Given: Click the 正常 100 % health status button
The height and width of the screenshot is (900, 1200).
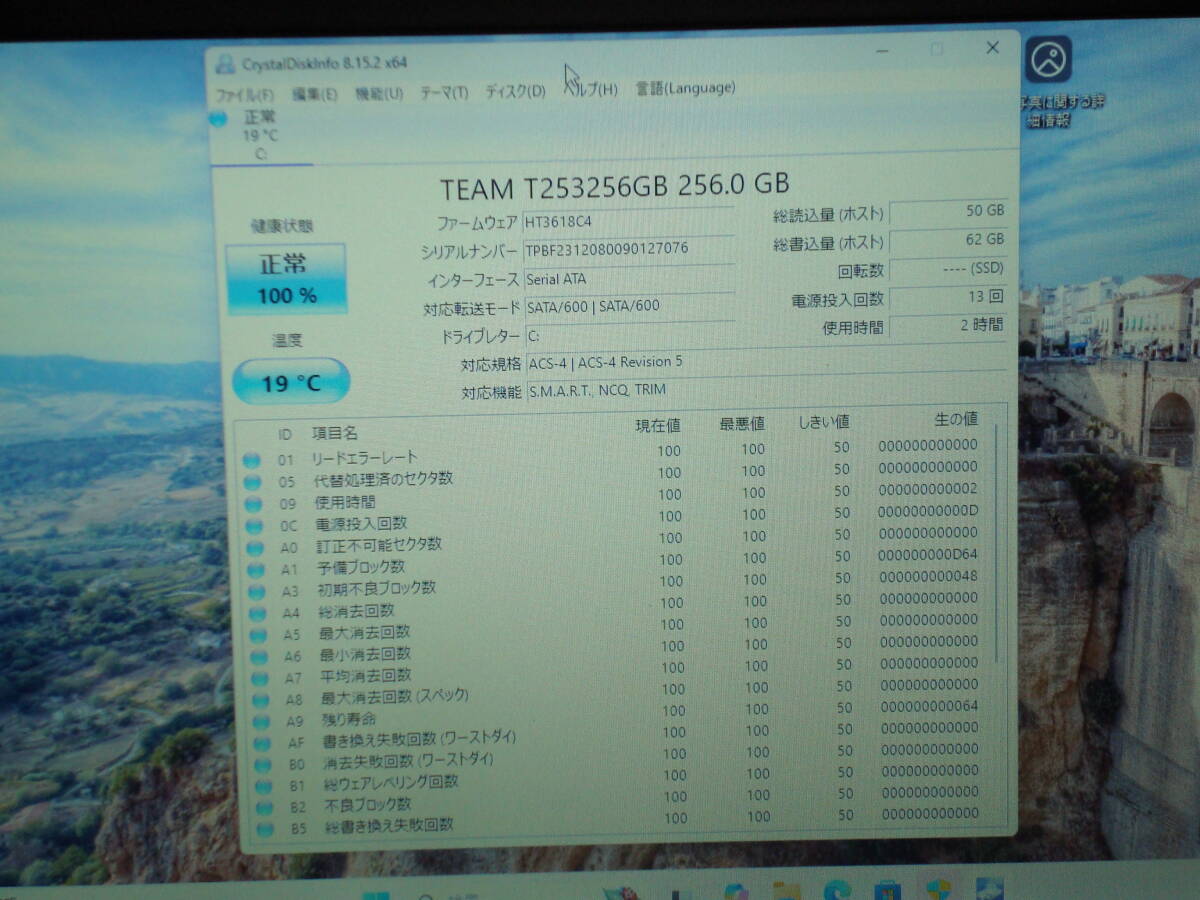Looking at the screenshot, I should point(286,278).
